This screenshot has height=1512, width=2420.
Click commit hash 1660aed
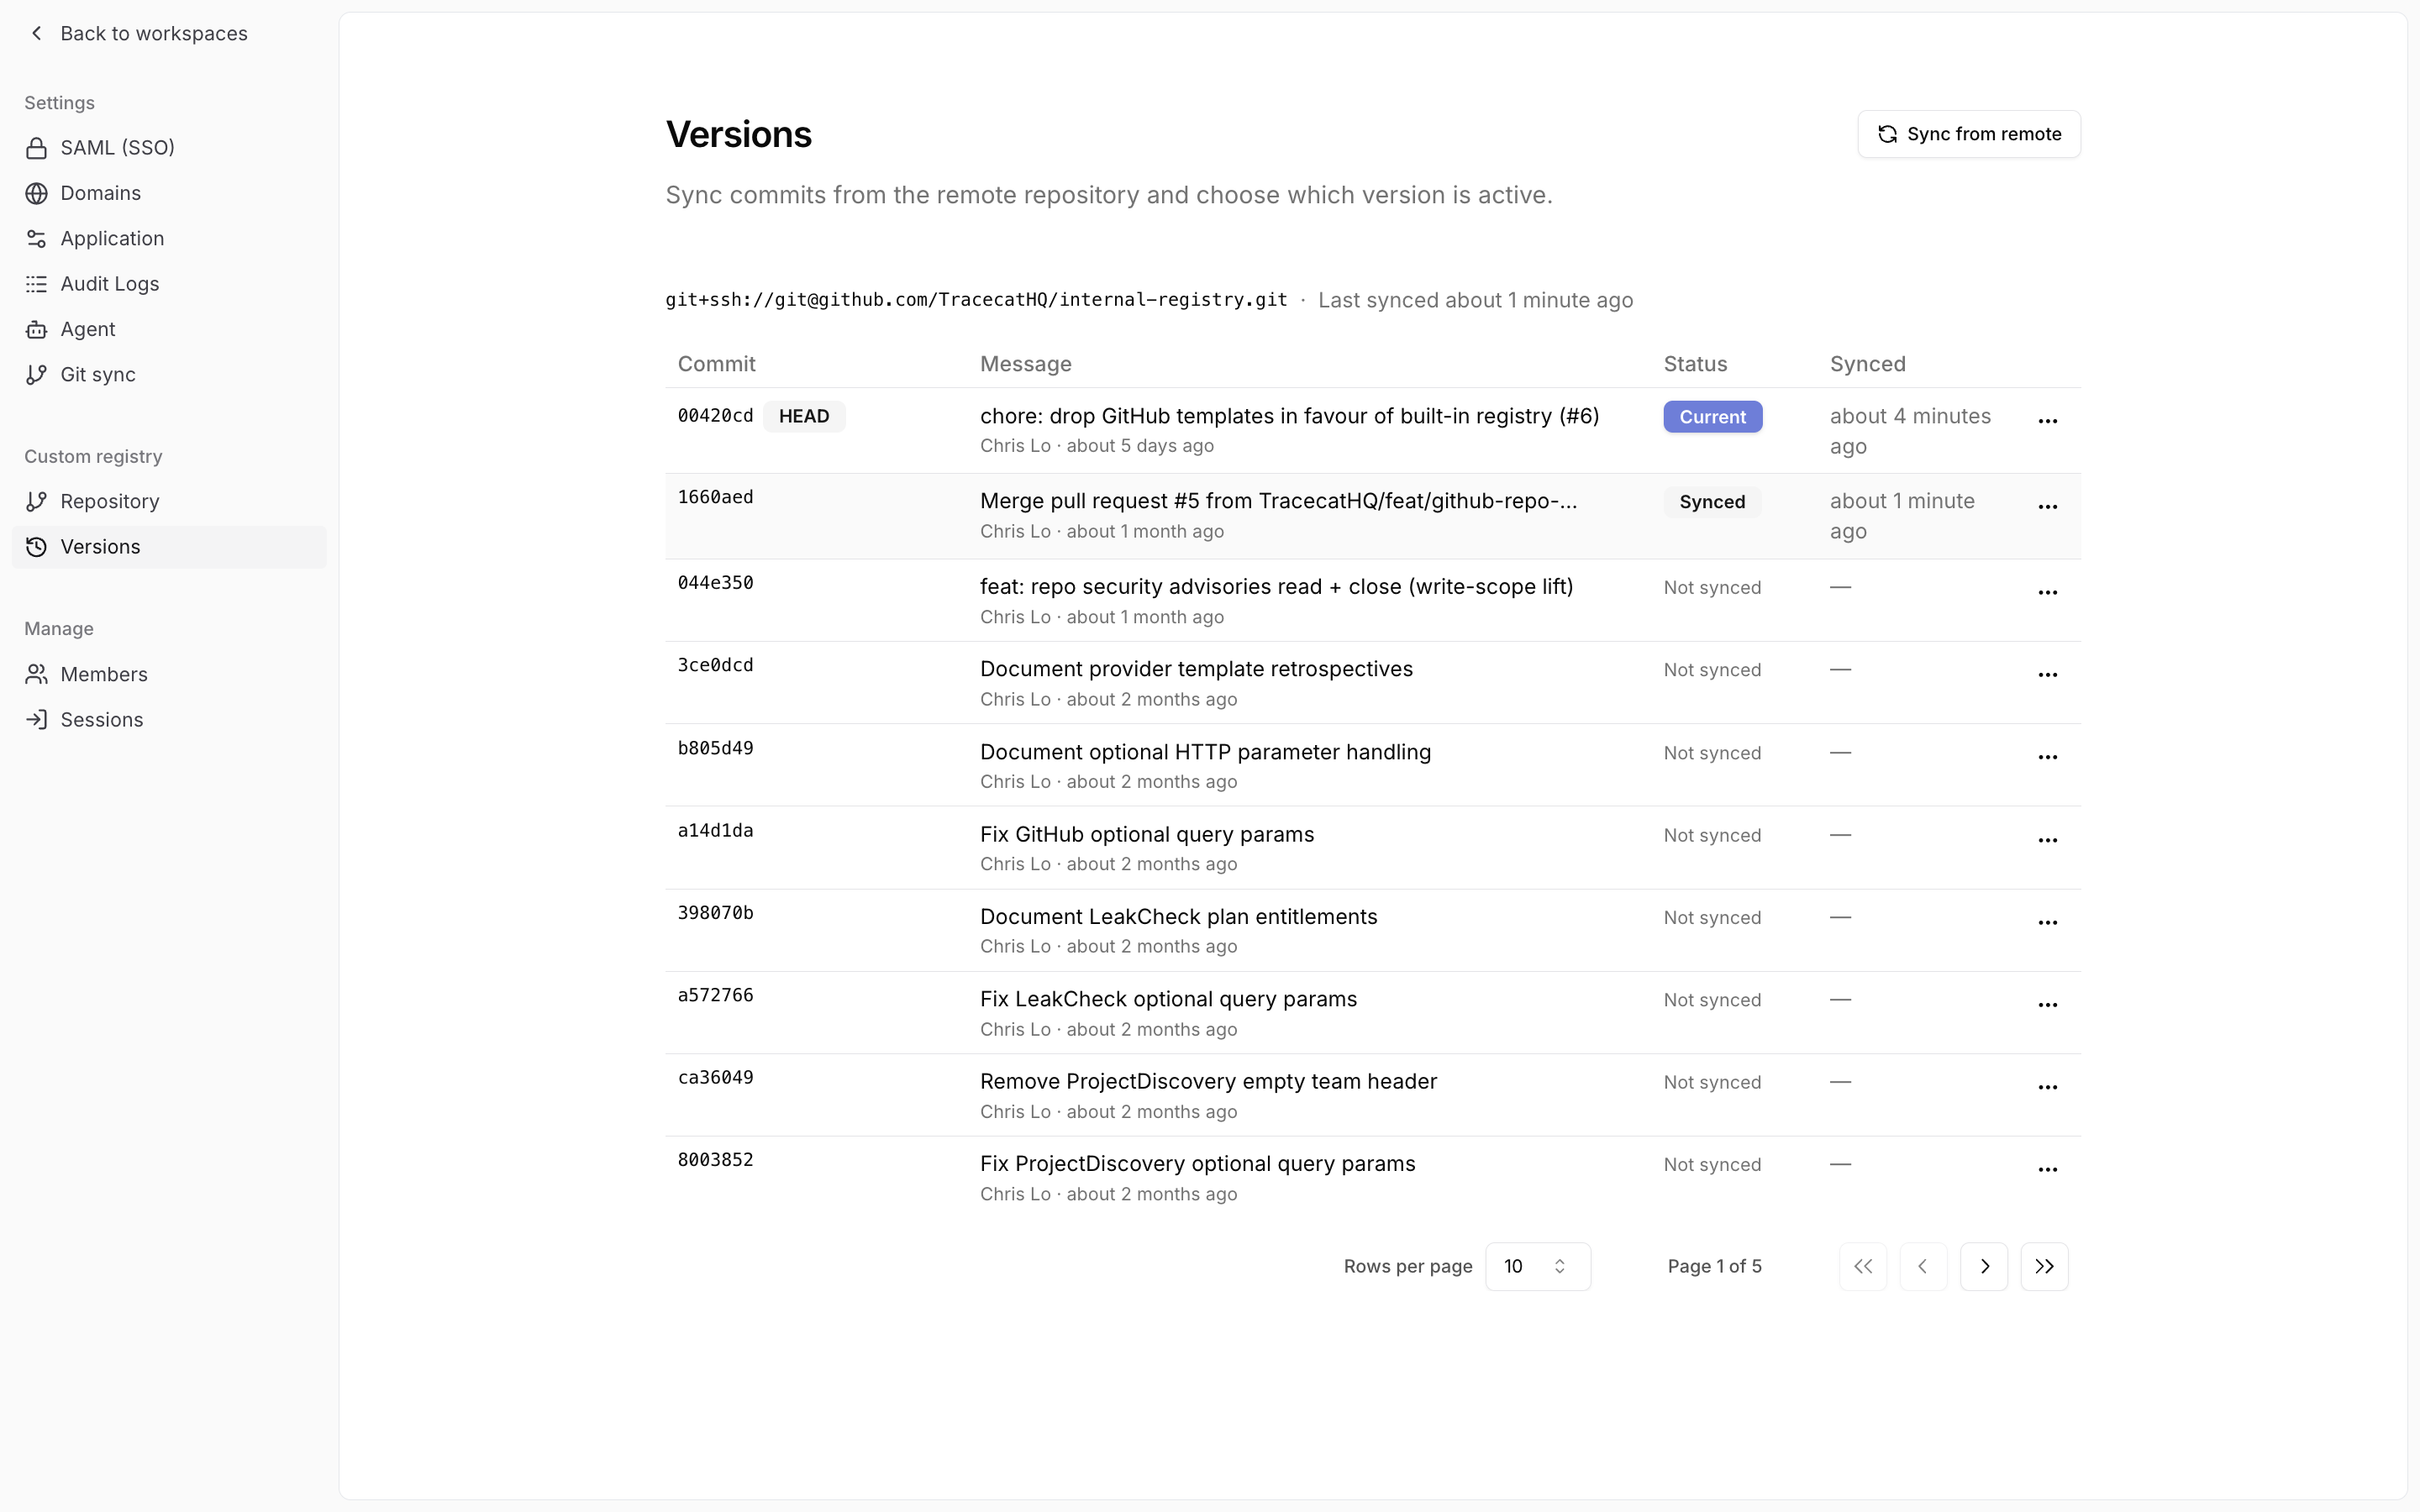(715, 497)
